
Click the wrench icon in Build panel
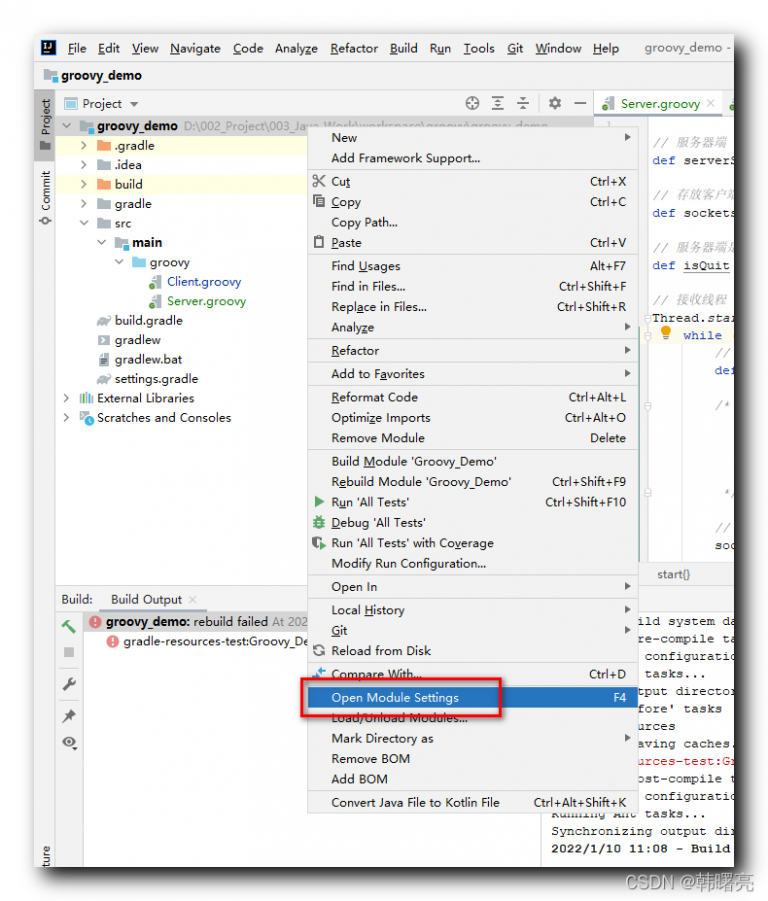69,684
